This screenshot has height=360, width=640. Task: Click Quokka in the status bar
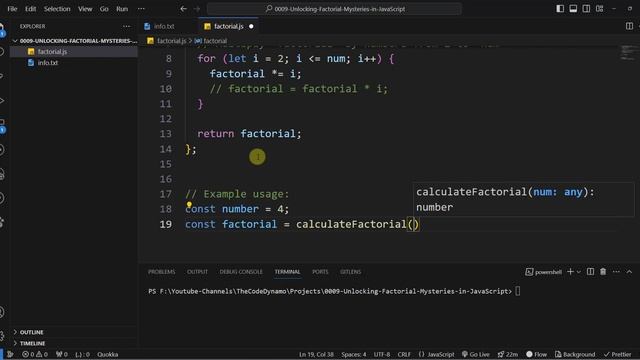pos(107,354)
